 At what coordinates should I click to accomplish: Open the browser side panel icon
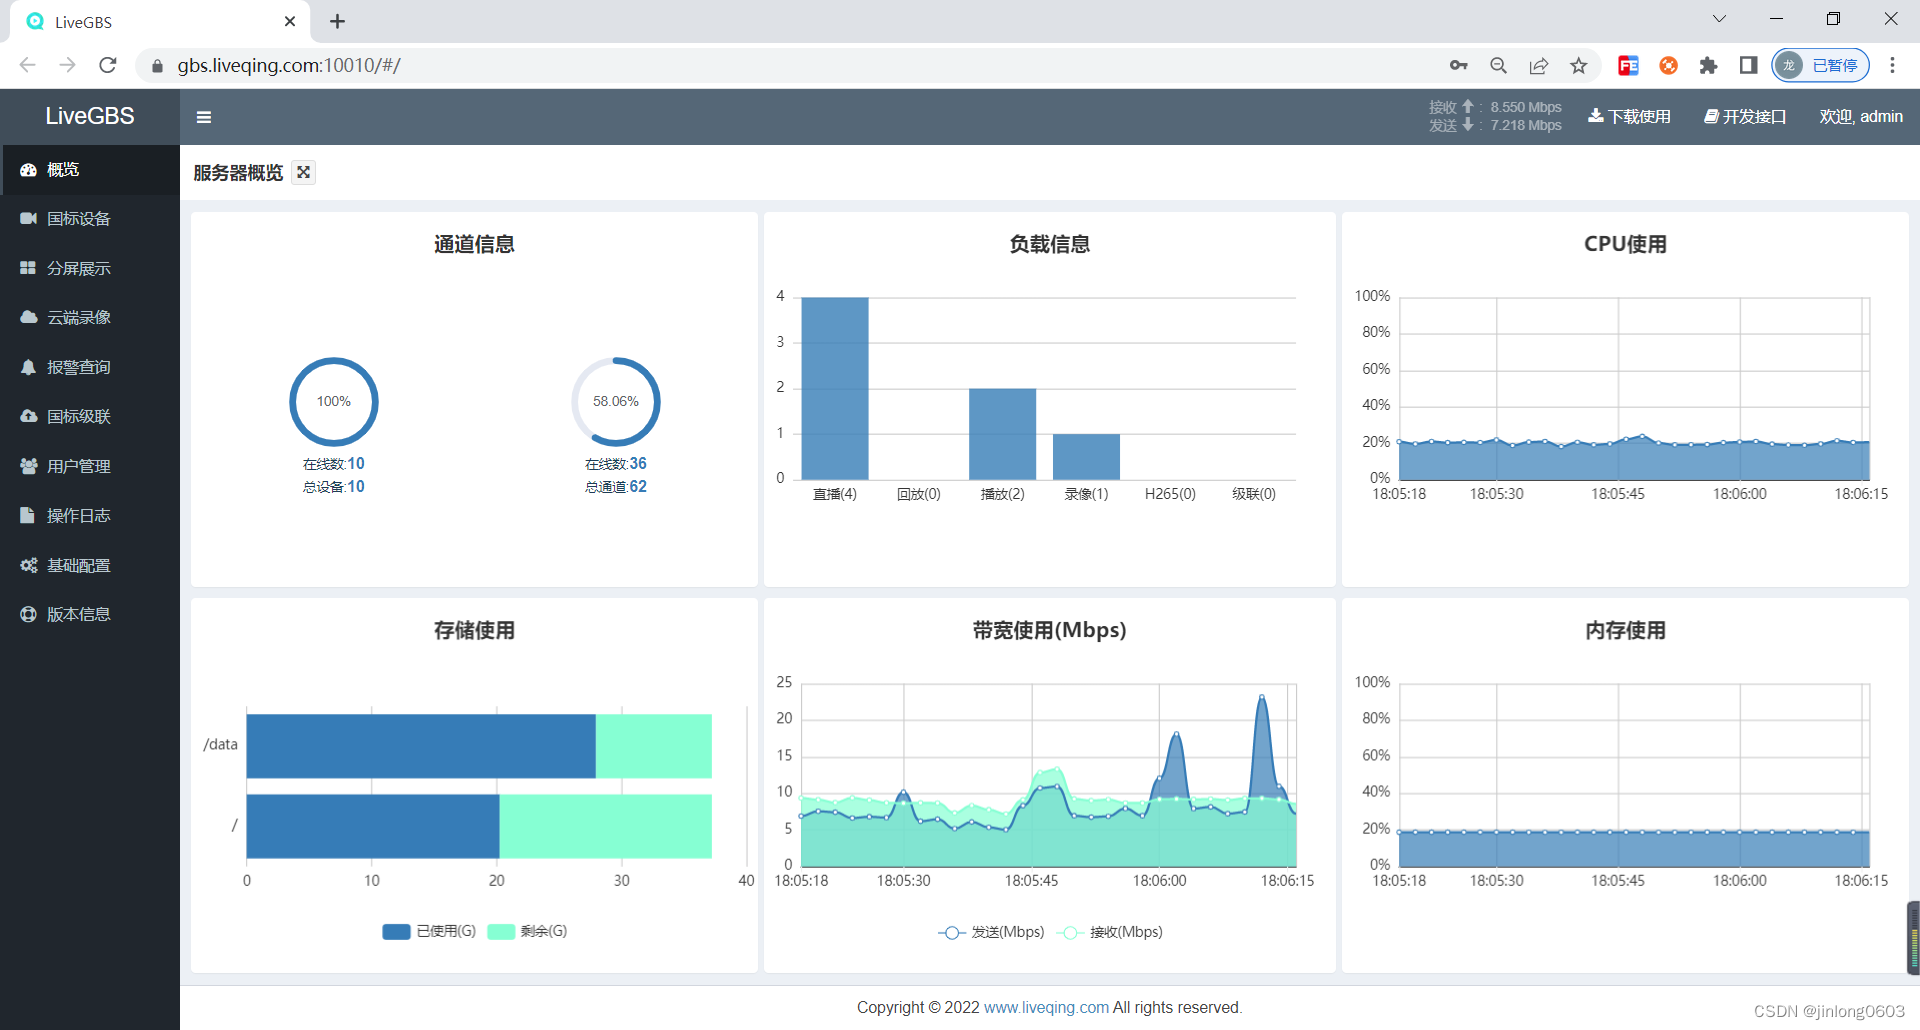point(1748,66)
